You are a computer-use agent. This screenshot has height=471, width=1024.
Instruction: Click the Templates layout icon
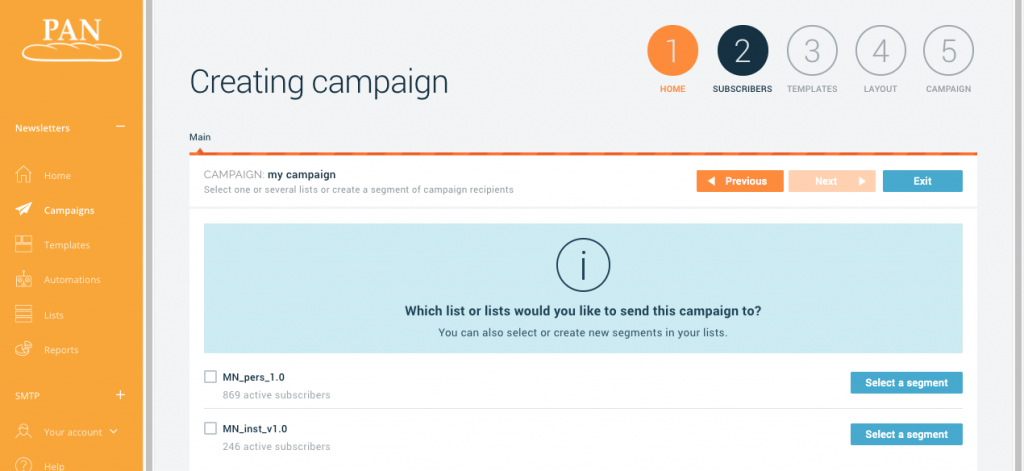pos(24,245)
